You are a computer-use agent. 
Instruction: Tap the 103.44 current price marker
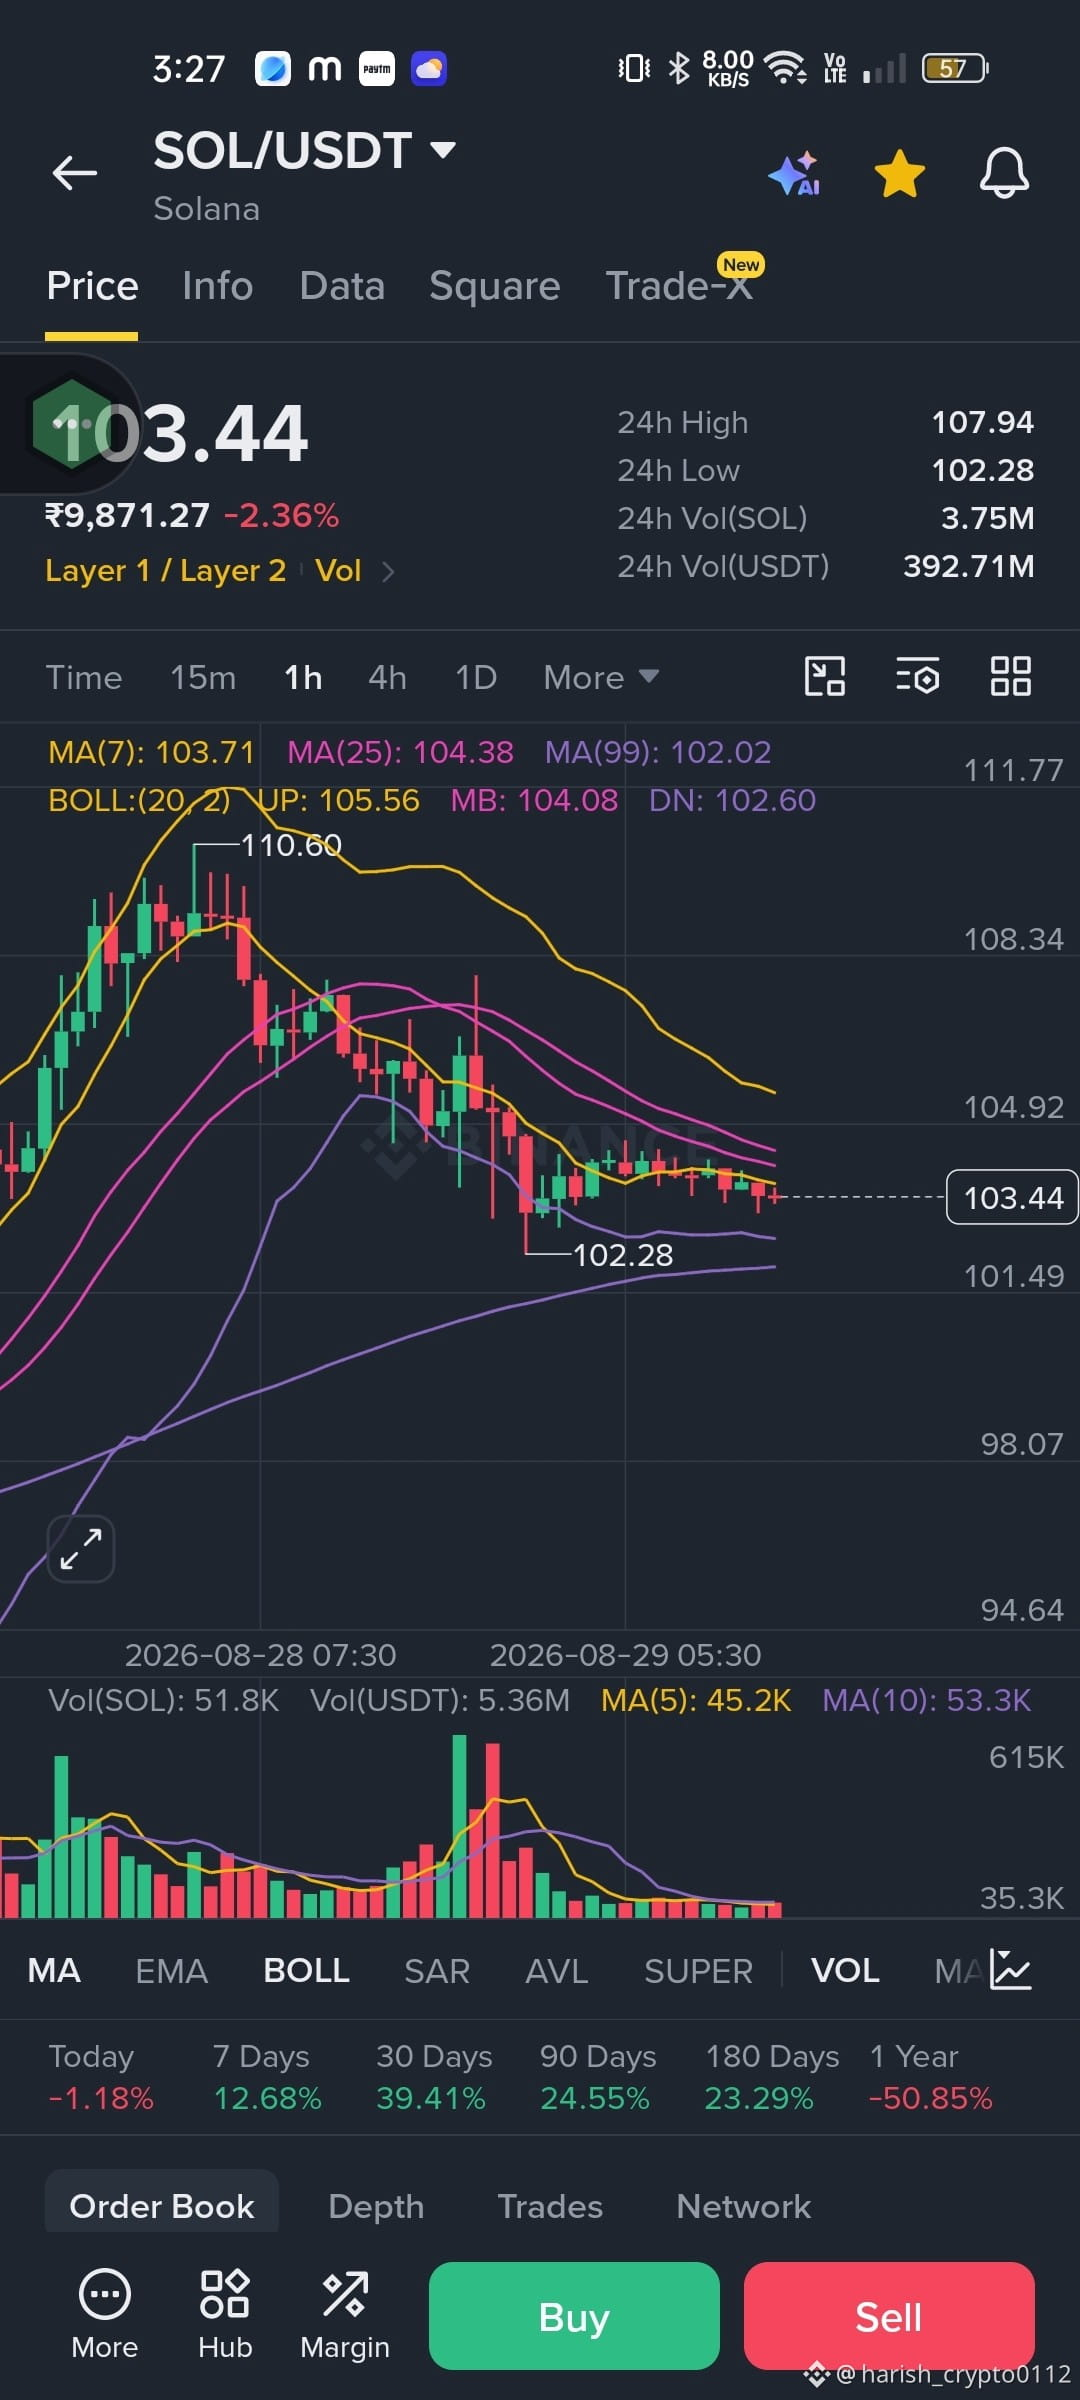tap(1012, 1197)
